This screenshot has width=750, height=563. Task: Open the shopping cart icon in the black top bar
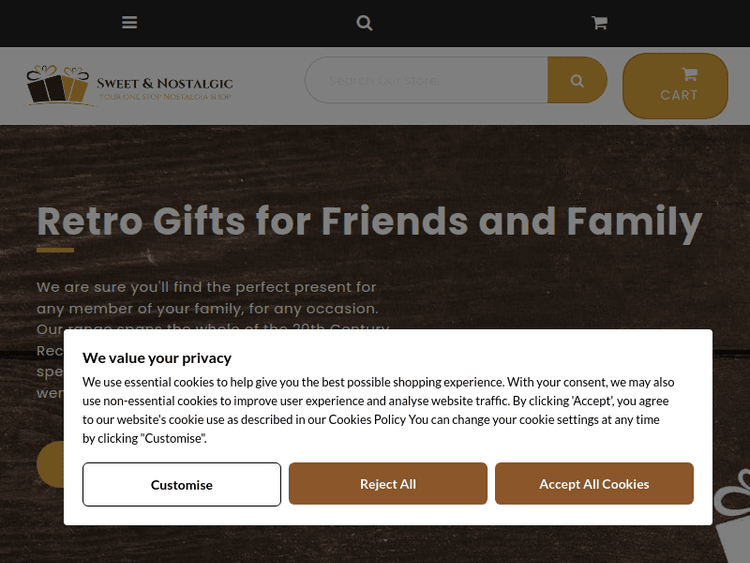point(599,22)
